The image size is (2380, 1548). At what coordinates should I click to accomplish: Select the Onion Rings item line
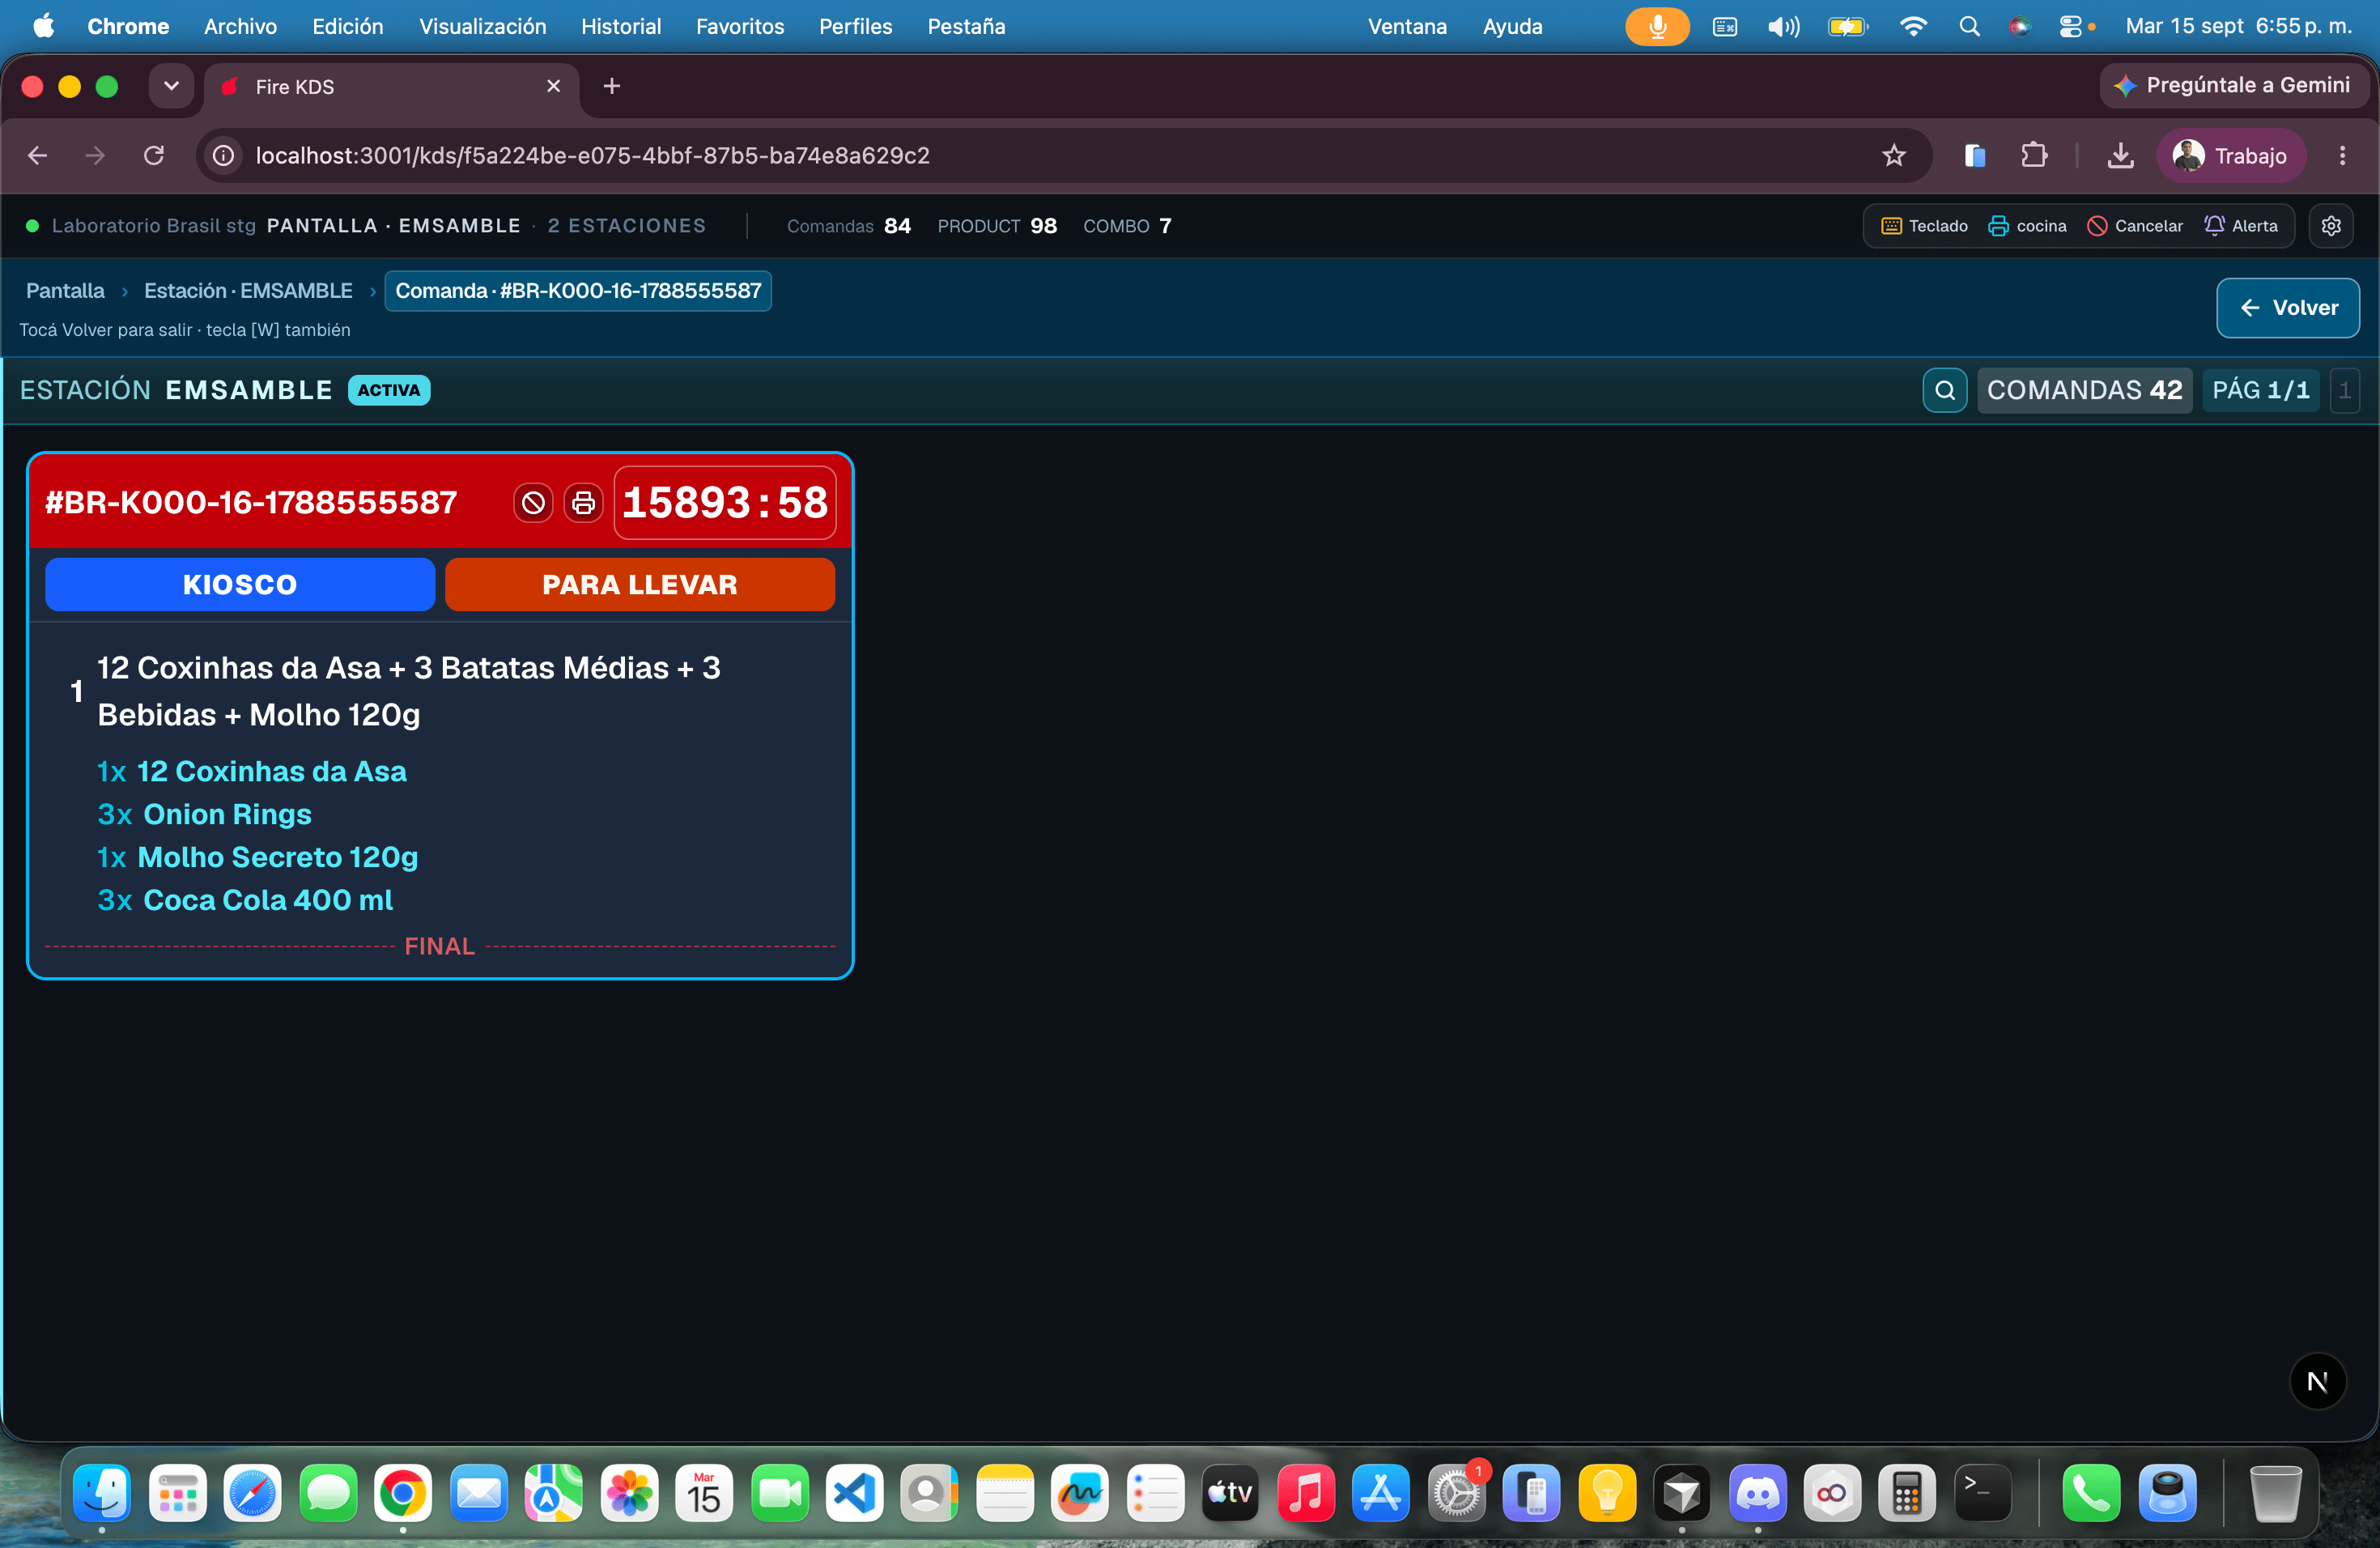tap(205, 814)
